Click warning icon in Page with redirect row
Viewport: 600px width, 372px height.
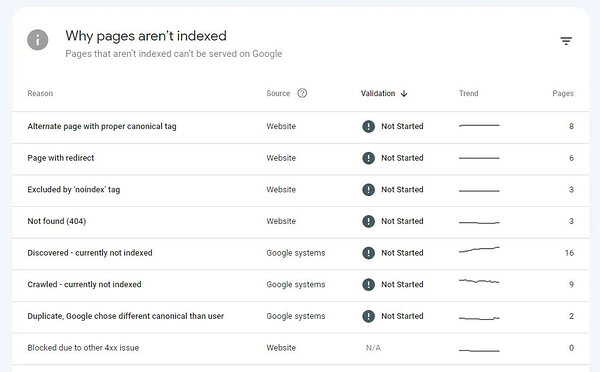click(368, 158)
